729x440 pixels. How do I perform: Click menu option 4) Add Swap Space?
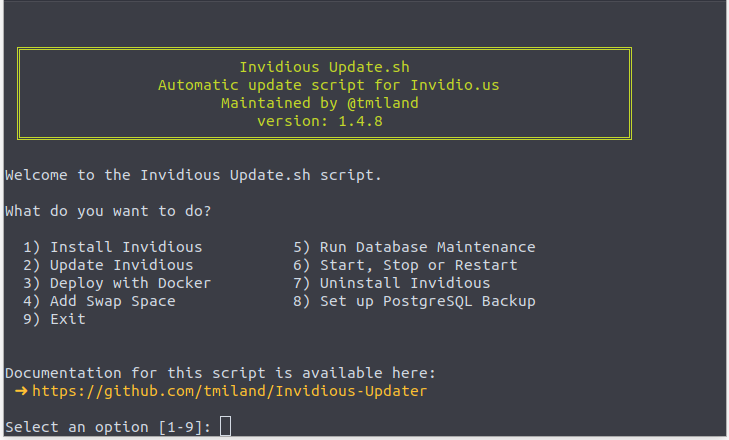tap(99, 301)
